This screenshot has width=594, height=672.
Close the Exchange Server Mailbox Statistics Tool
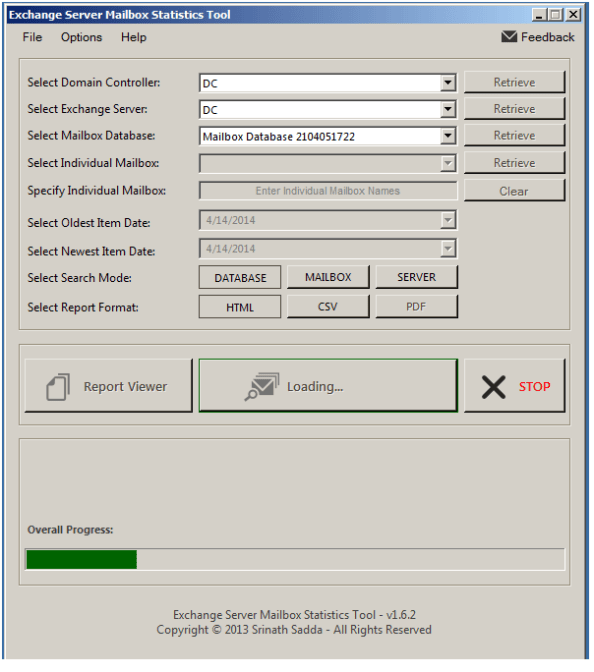tap(573, 15)
